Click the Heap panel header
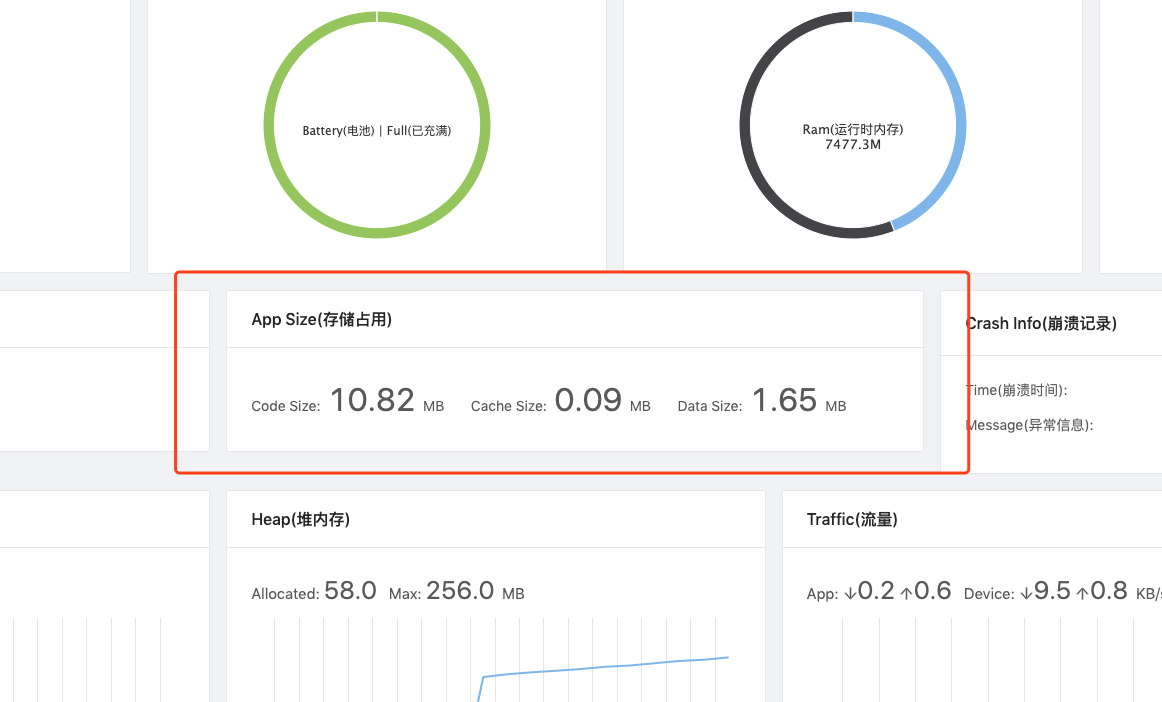Image resolution: width=1162 pixels, height=702 pixels. (300, 519)
